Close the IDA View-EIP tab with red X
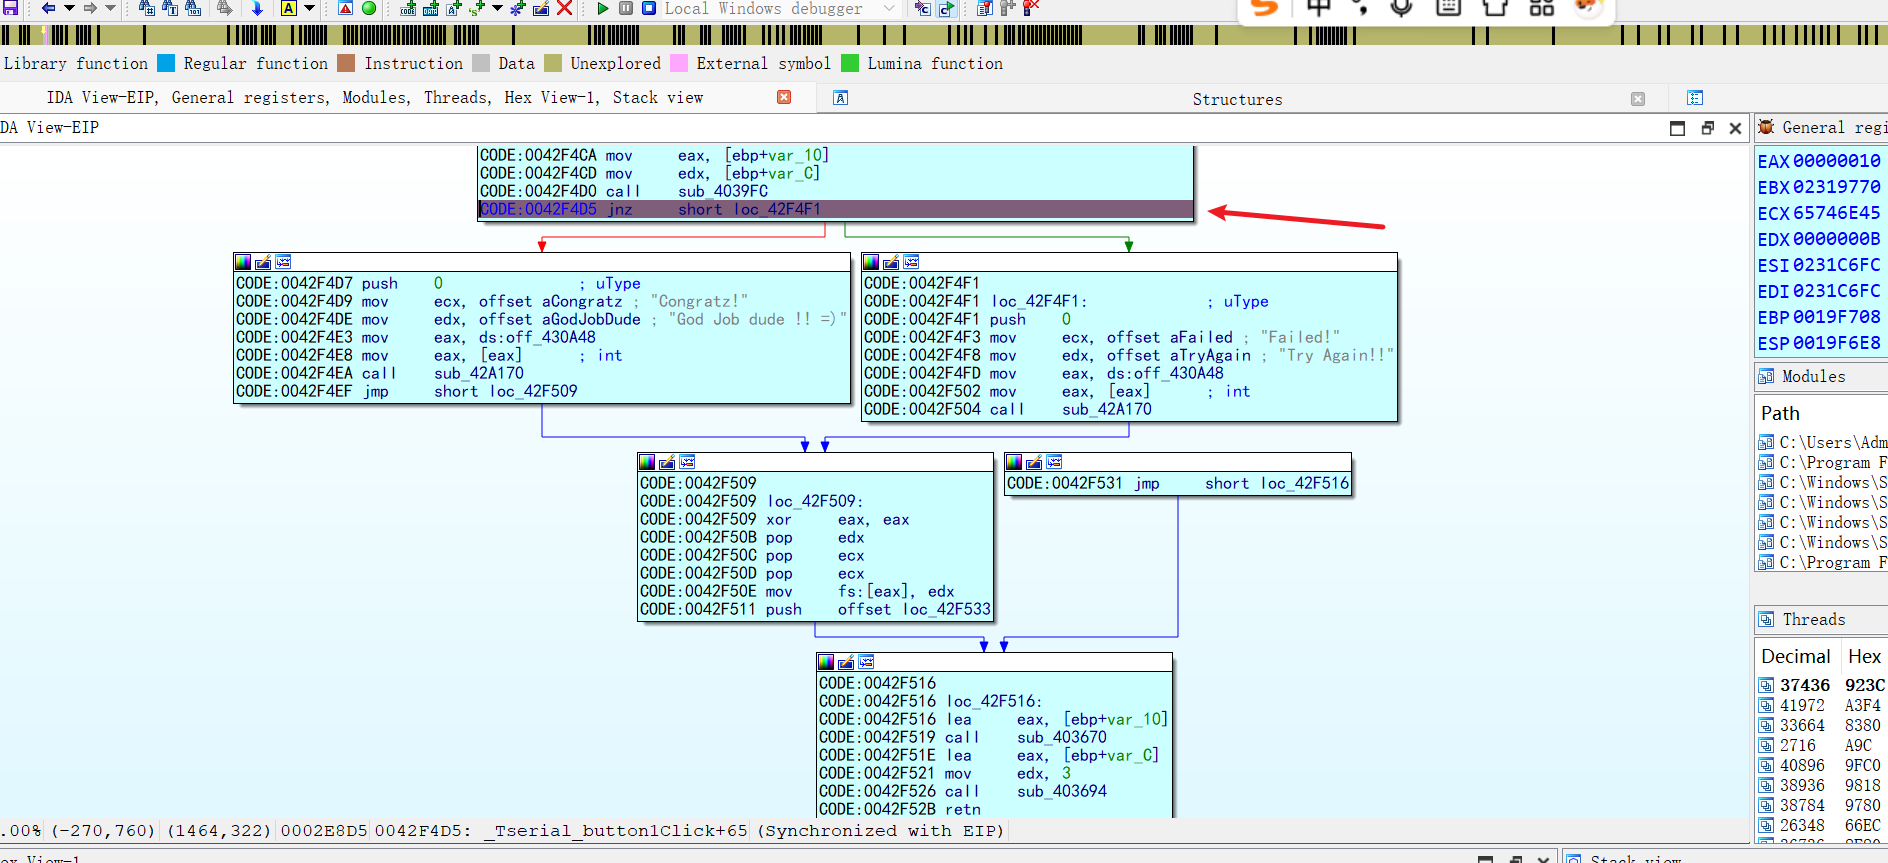1888x863 pixels. 784,97
